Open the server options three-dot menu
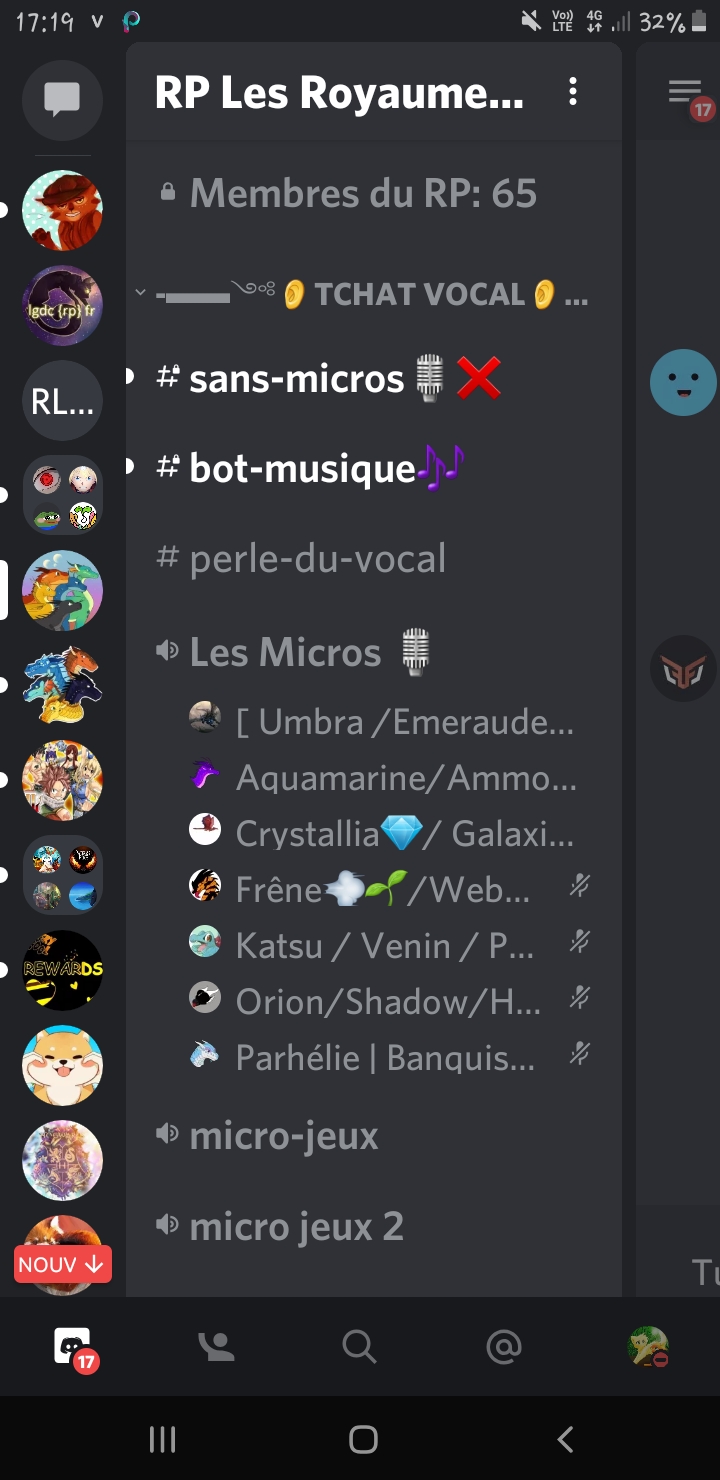This screenshot has height=1480, width=720. 572,93
